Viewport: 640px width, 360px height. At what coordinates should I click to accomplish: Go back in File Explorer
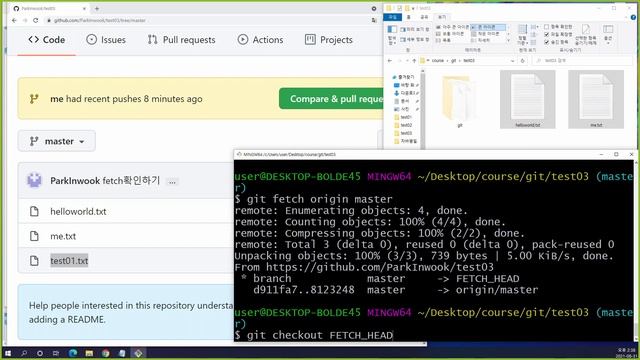(390, 60)
